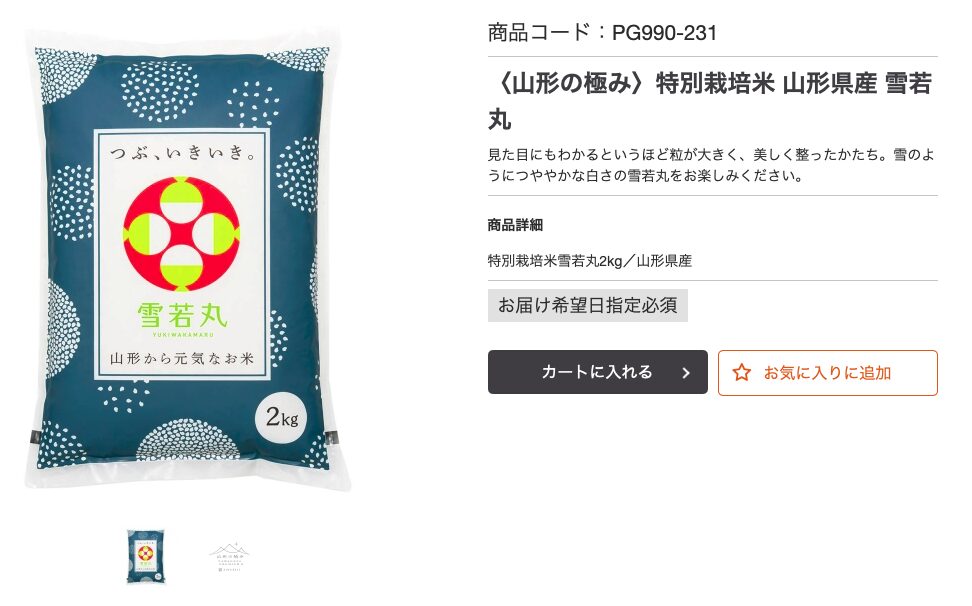Click the 2kg weight circle on the bag

tap(281, 417)
